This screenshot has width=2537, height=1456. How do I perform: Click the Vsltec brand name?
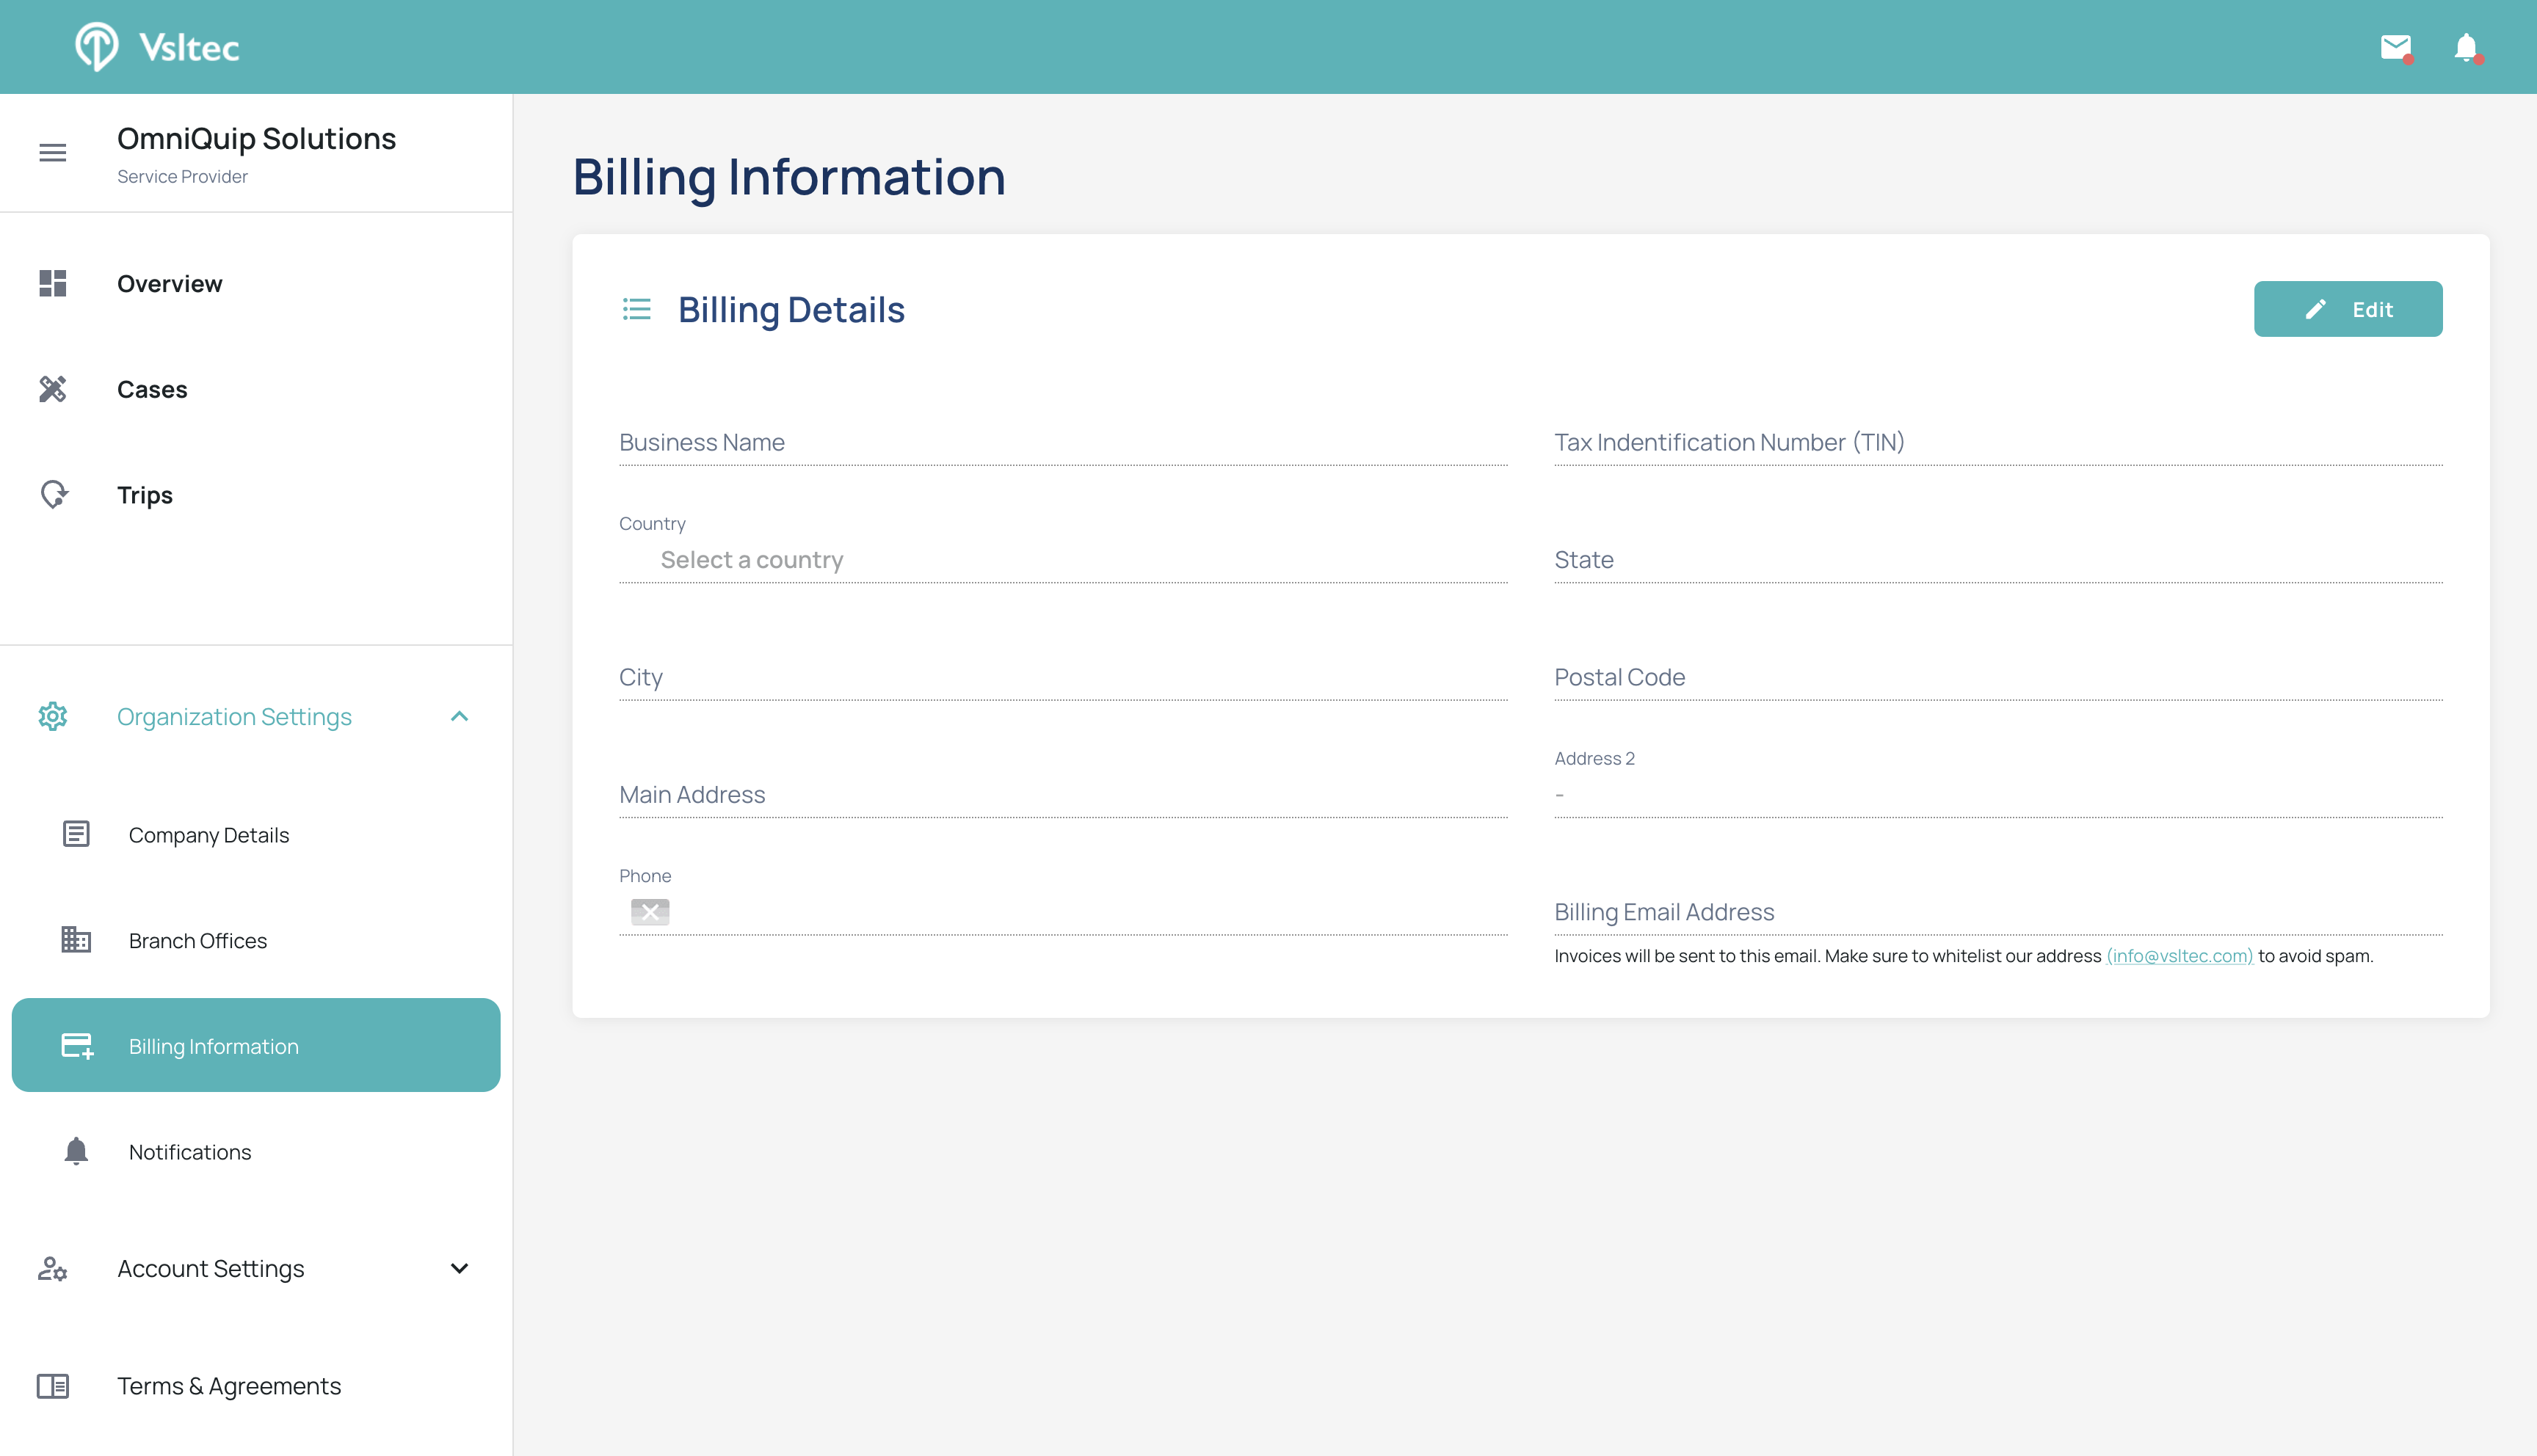189,47
